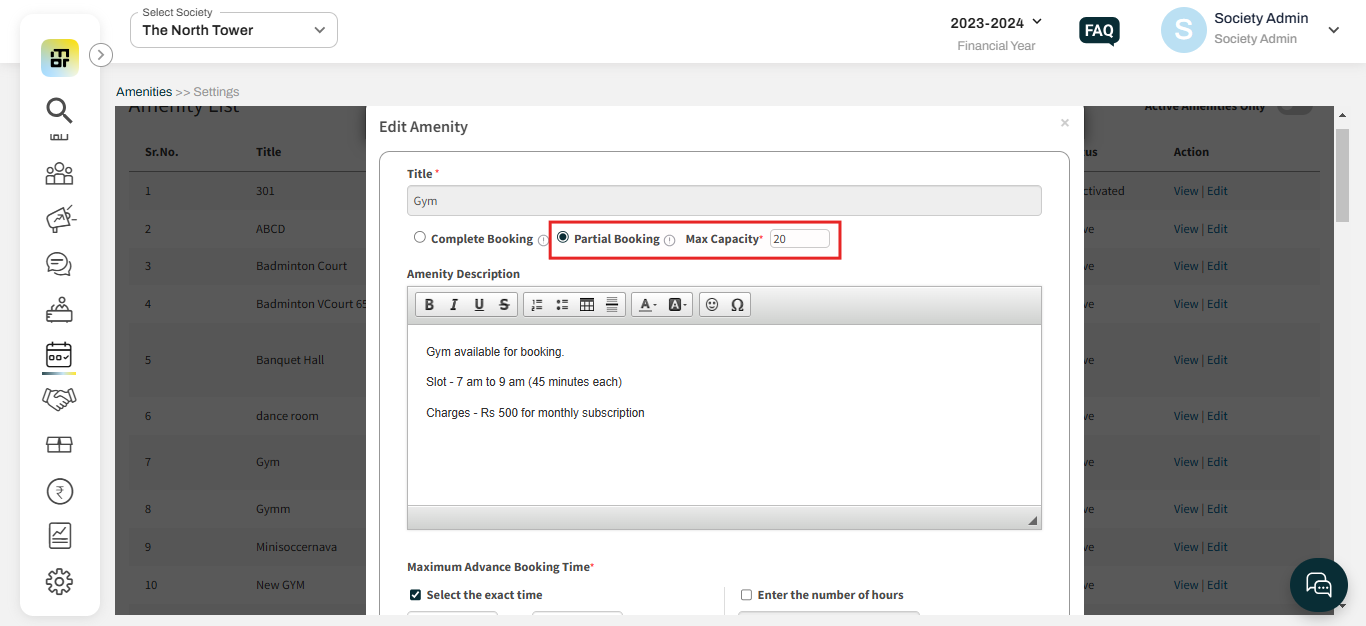Open the Society Admin account menu

pos(1333,30)
